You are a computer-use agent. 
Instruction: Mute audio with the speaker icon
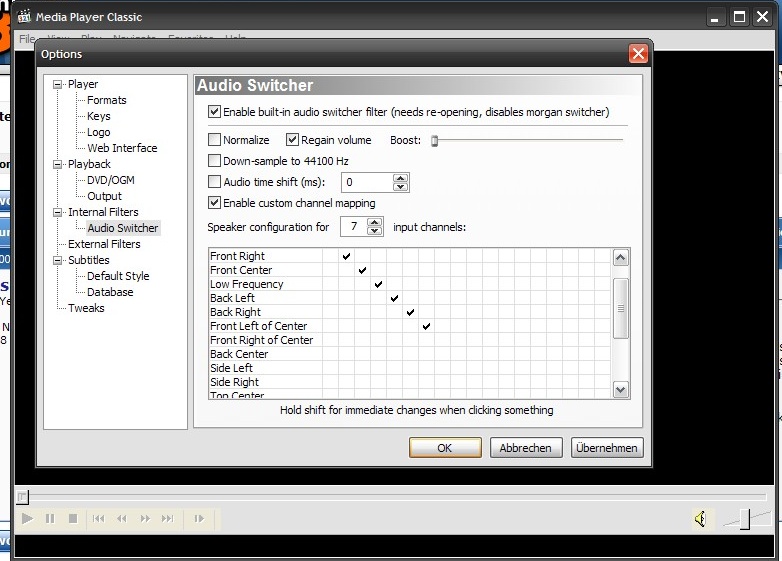pyautogui.click(x=701, y=519)
